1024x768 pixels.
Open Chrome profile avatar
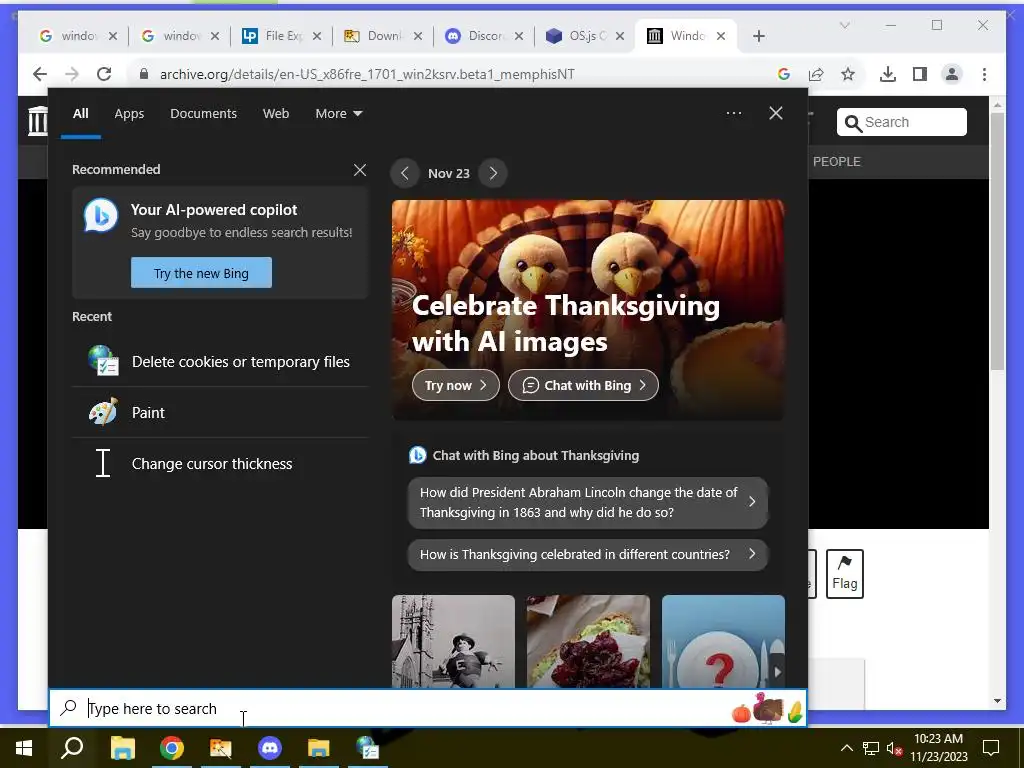pos(952,74)
